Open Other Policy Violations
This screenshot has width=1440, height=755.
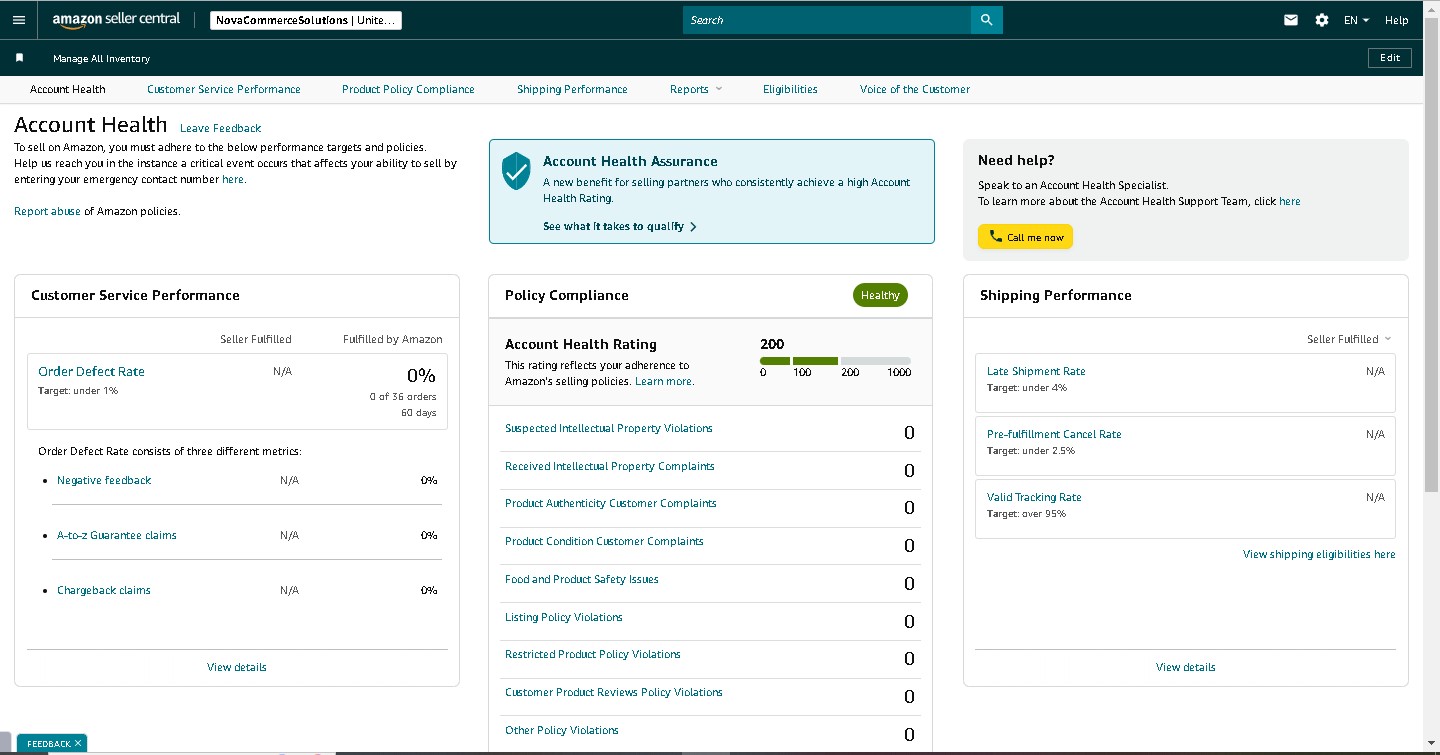point(562,730)
